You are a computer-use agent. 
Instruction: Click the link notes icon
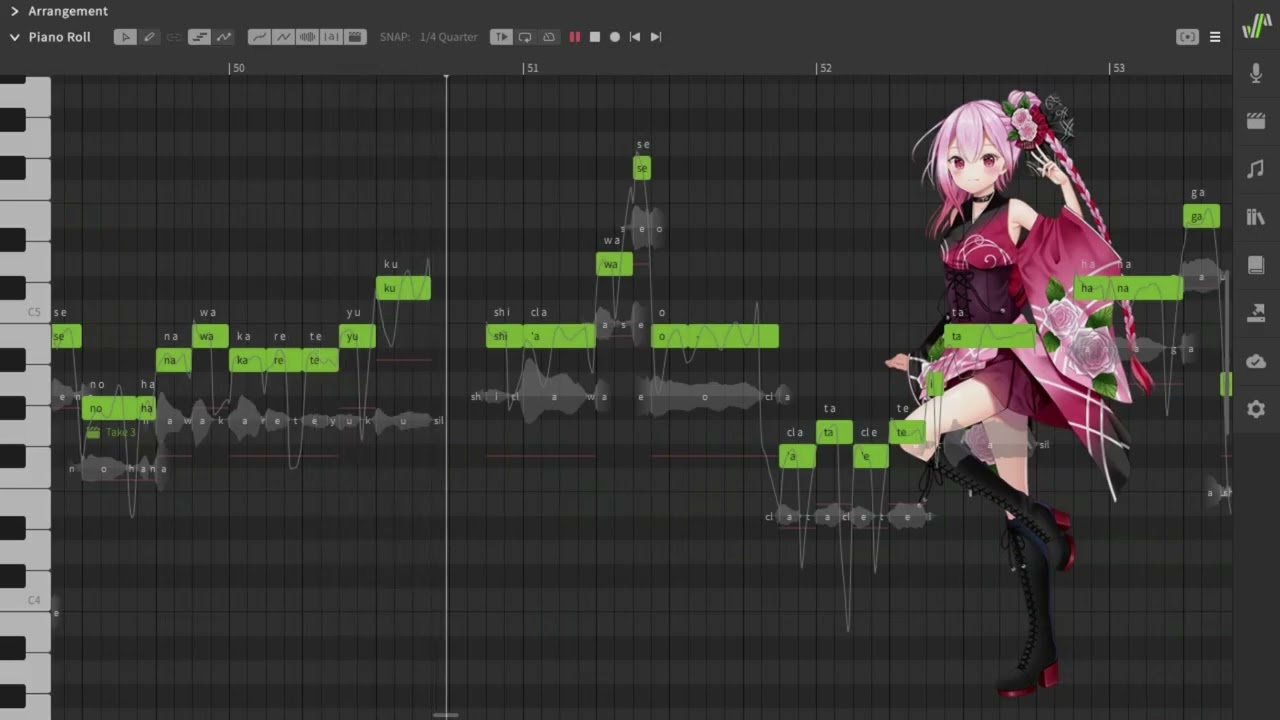tap(174, 37)
